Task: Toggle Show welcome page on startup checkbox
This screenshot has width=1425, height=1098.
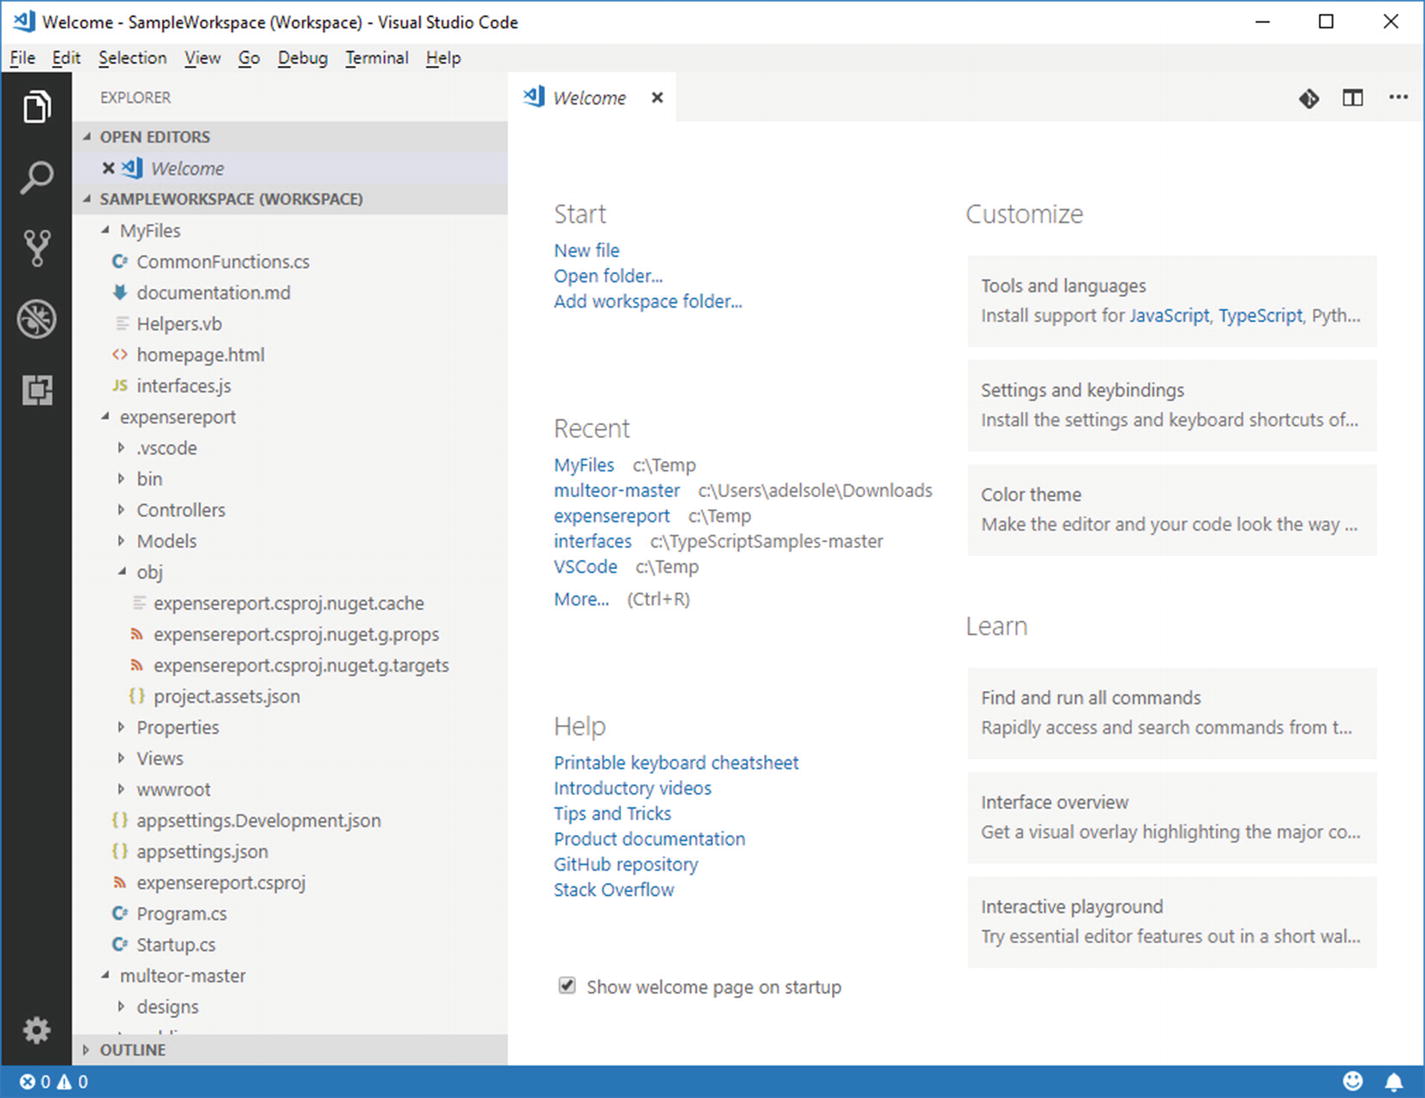Action: (567, 986)
